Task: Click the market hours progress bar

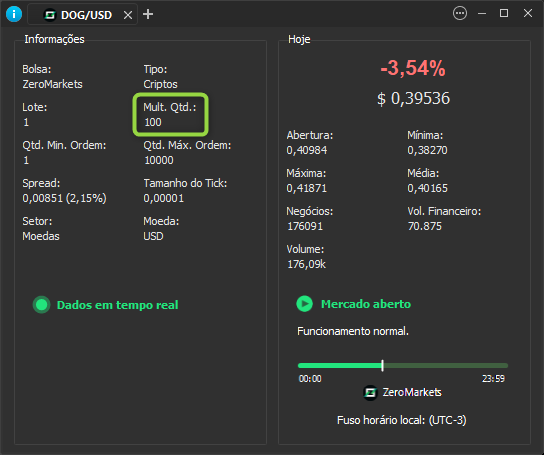Action: pos(403,365)
